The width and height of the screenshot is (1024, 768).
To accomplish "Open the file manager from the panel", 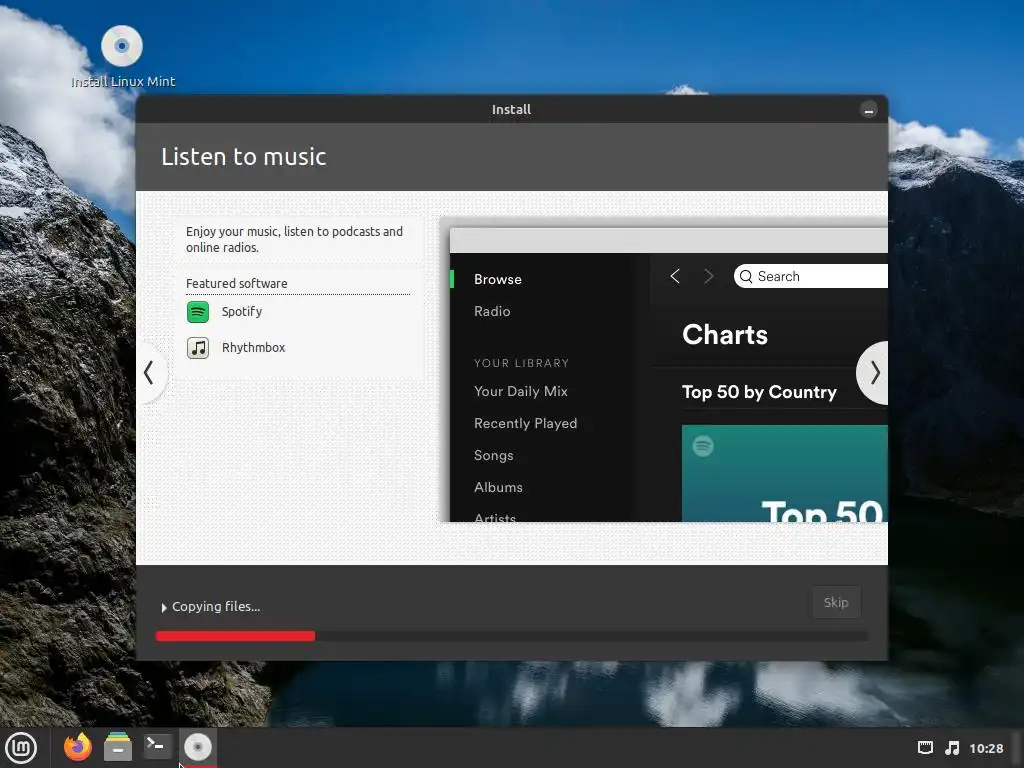I will pos(118,747).
